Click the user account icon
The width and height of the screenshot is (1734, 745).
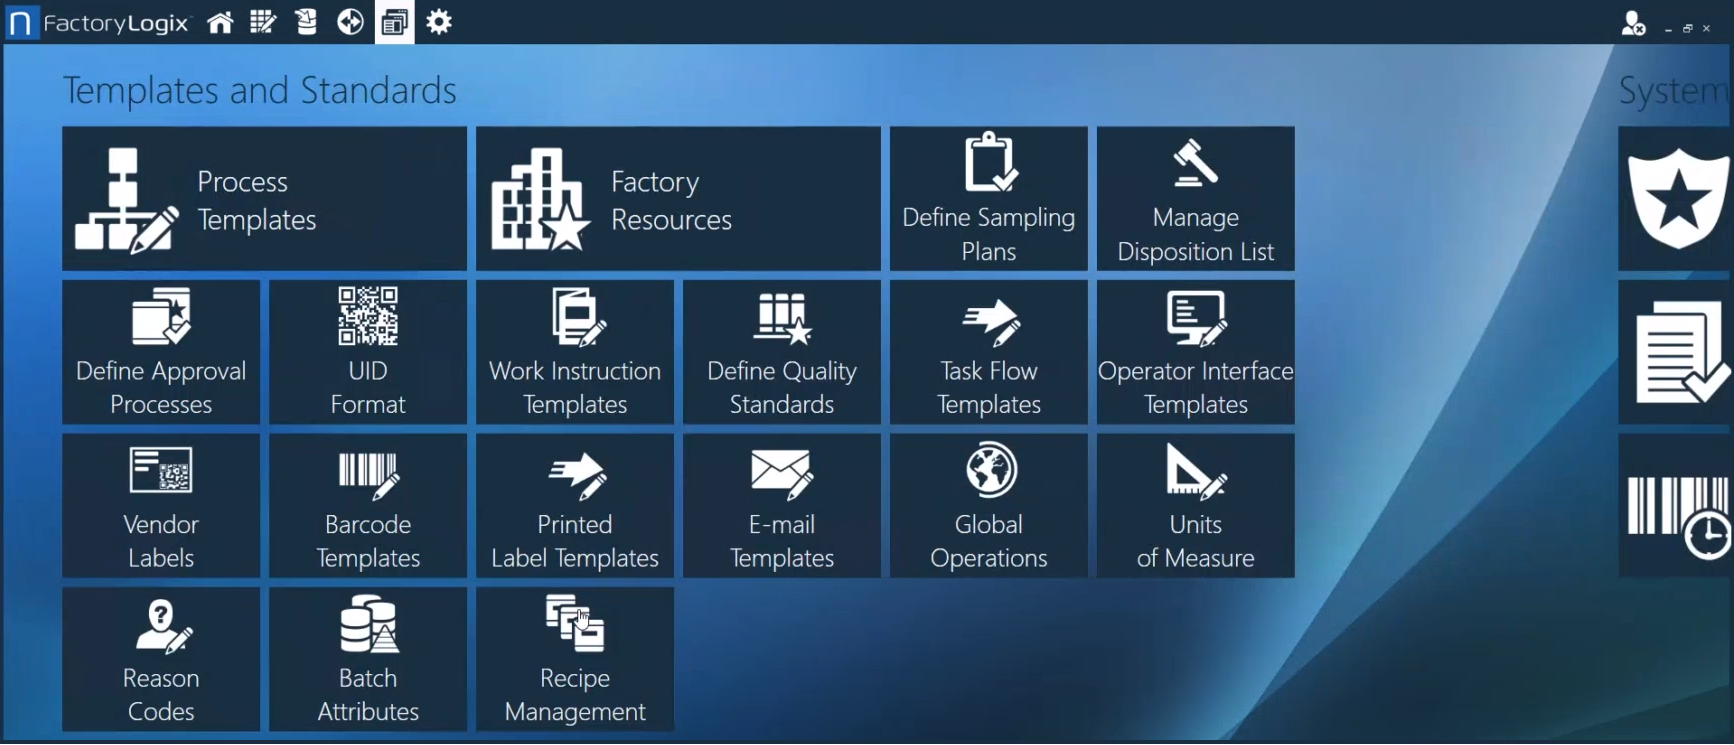(x=1632, y=23)
